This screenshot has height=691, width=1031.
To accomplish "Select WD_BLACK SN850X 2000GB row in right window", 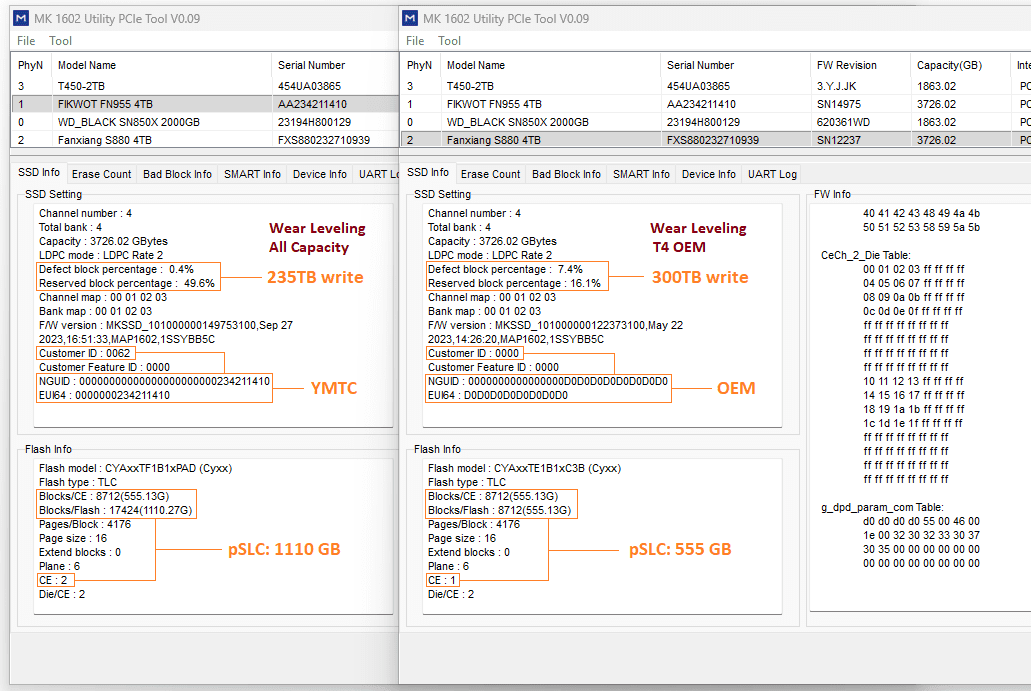I will point(716,122).
